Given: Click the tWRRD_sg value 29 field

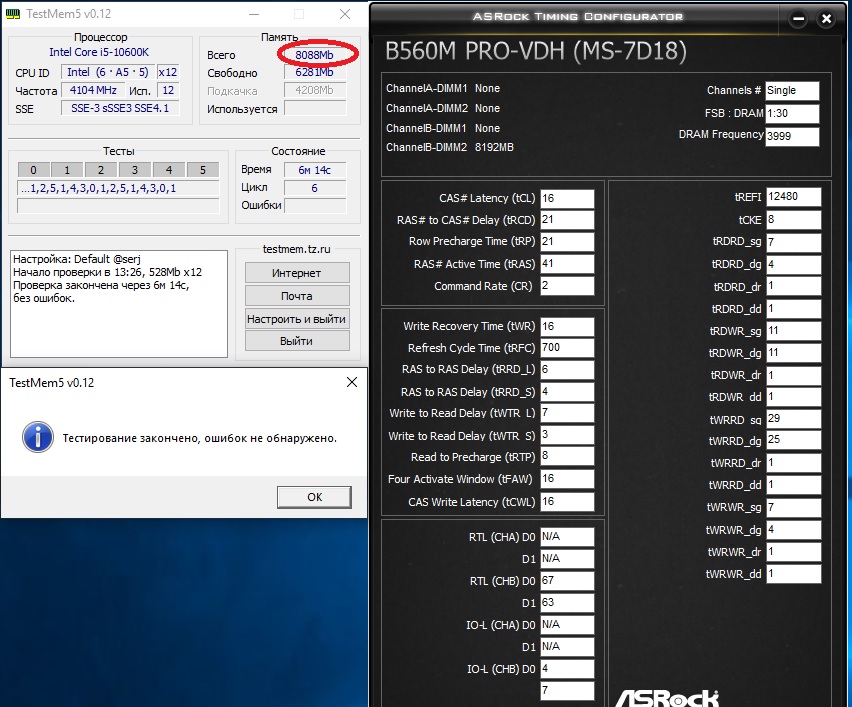Looking at the screenshot, I should tap(793, 419).
